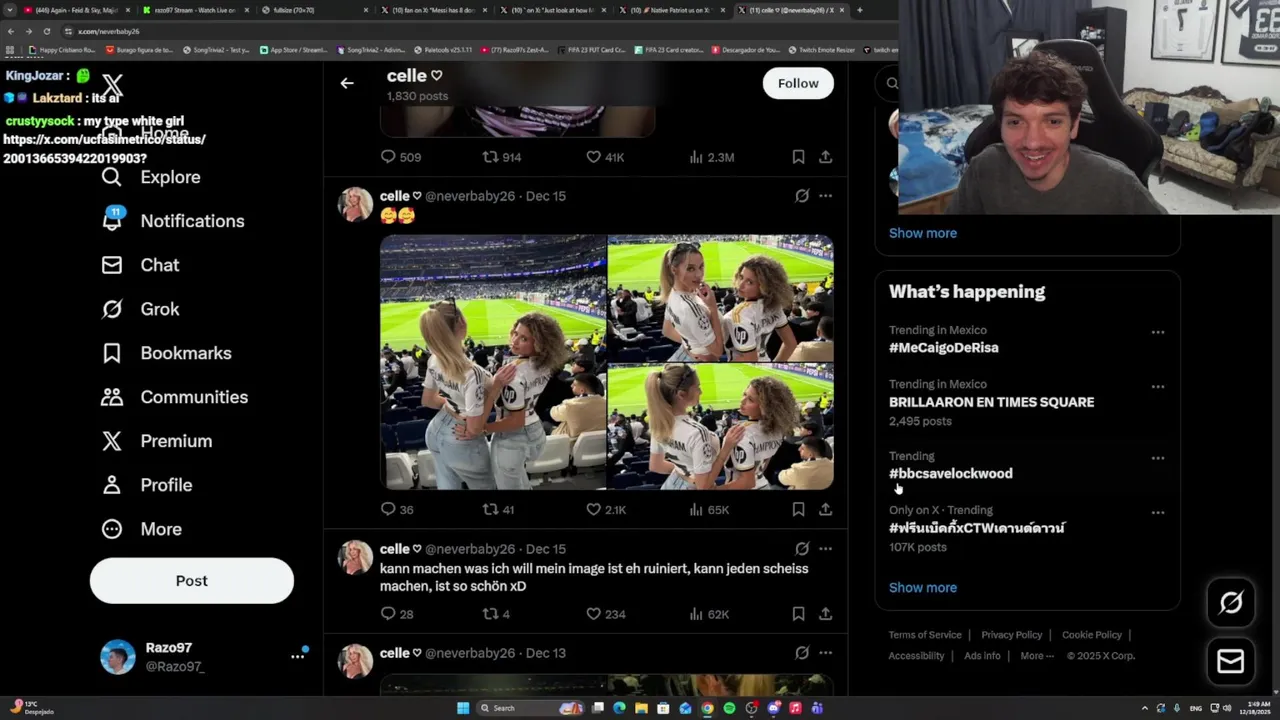Open new browser tab with plus button
The image size is (1280, 720).
pyautogui.click(x=861, y=10)
